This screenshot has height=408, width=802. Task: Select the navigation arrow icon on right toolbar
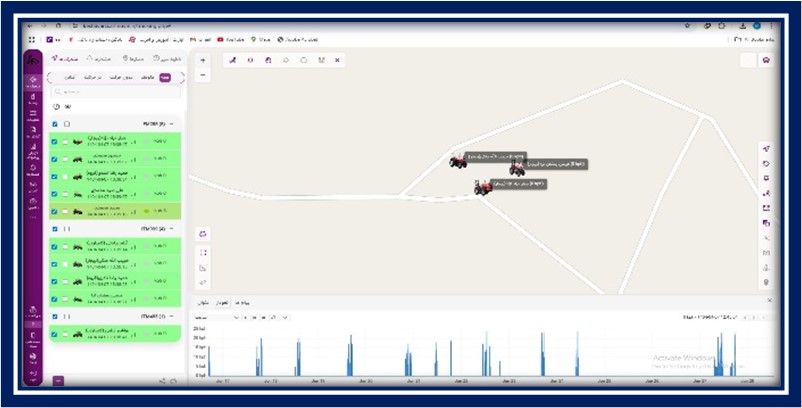tap(766, 149)
